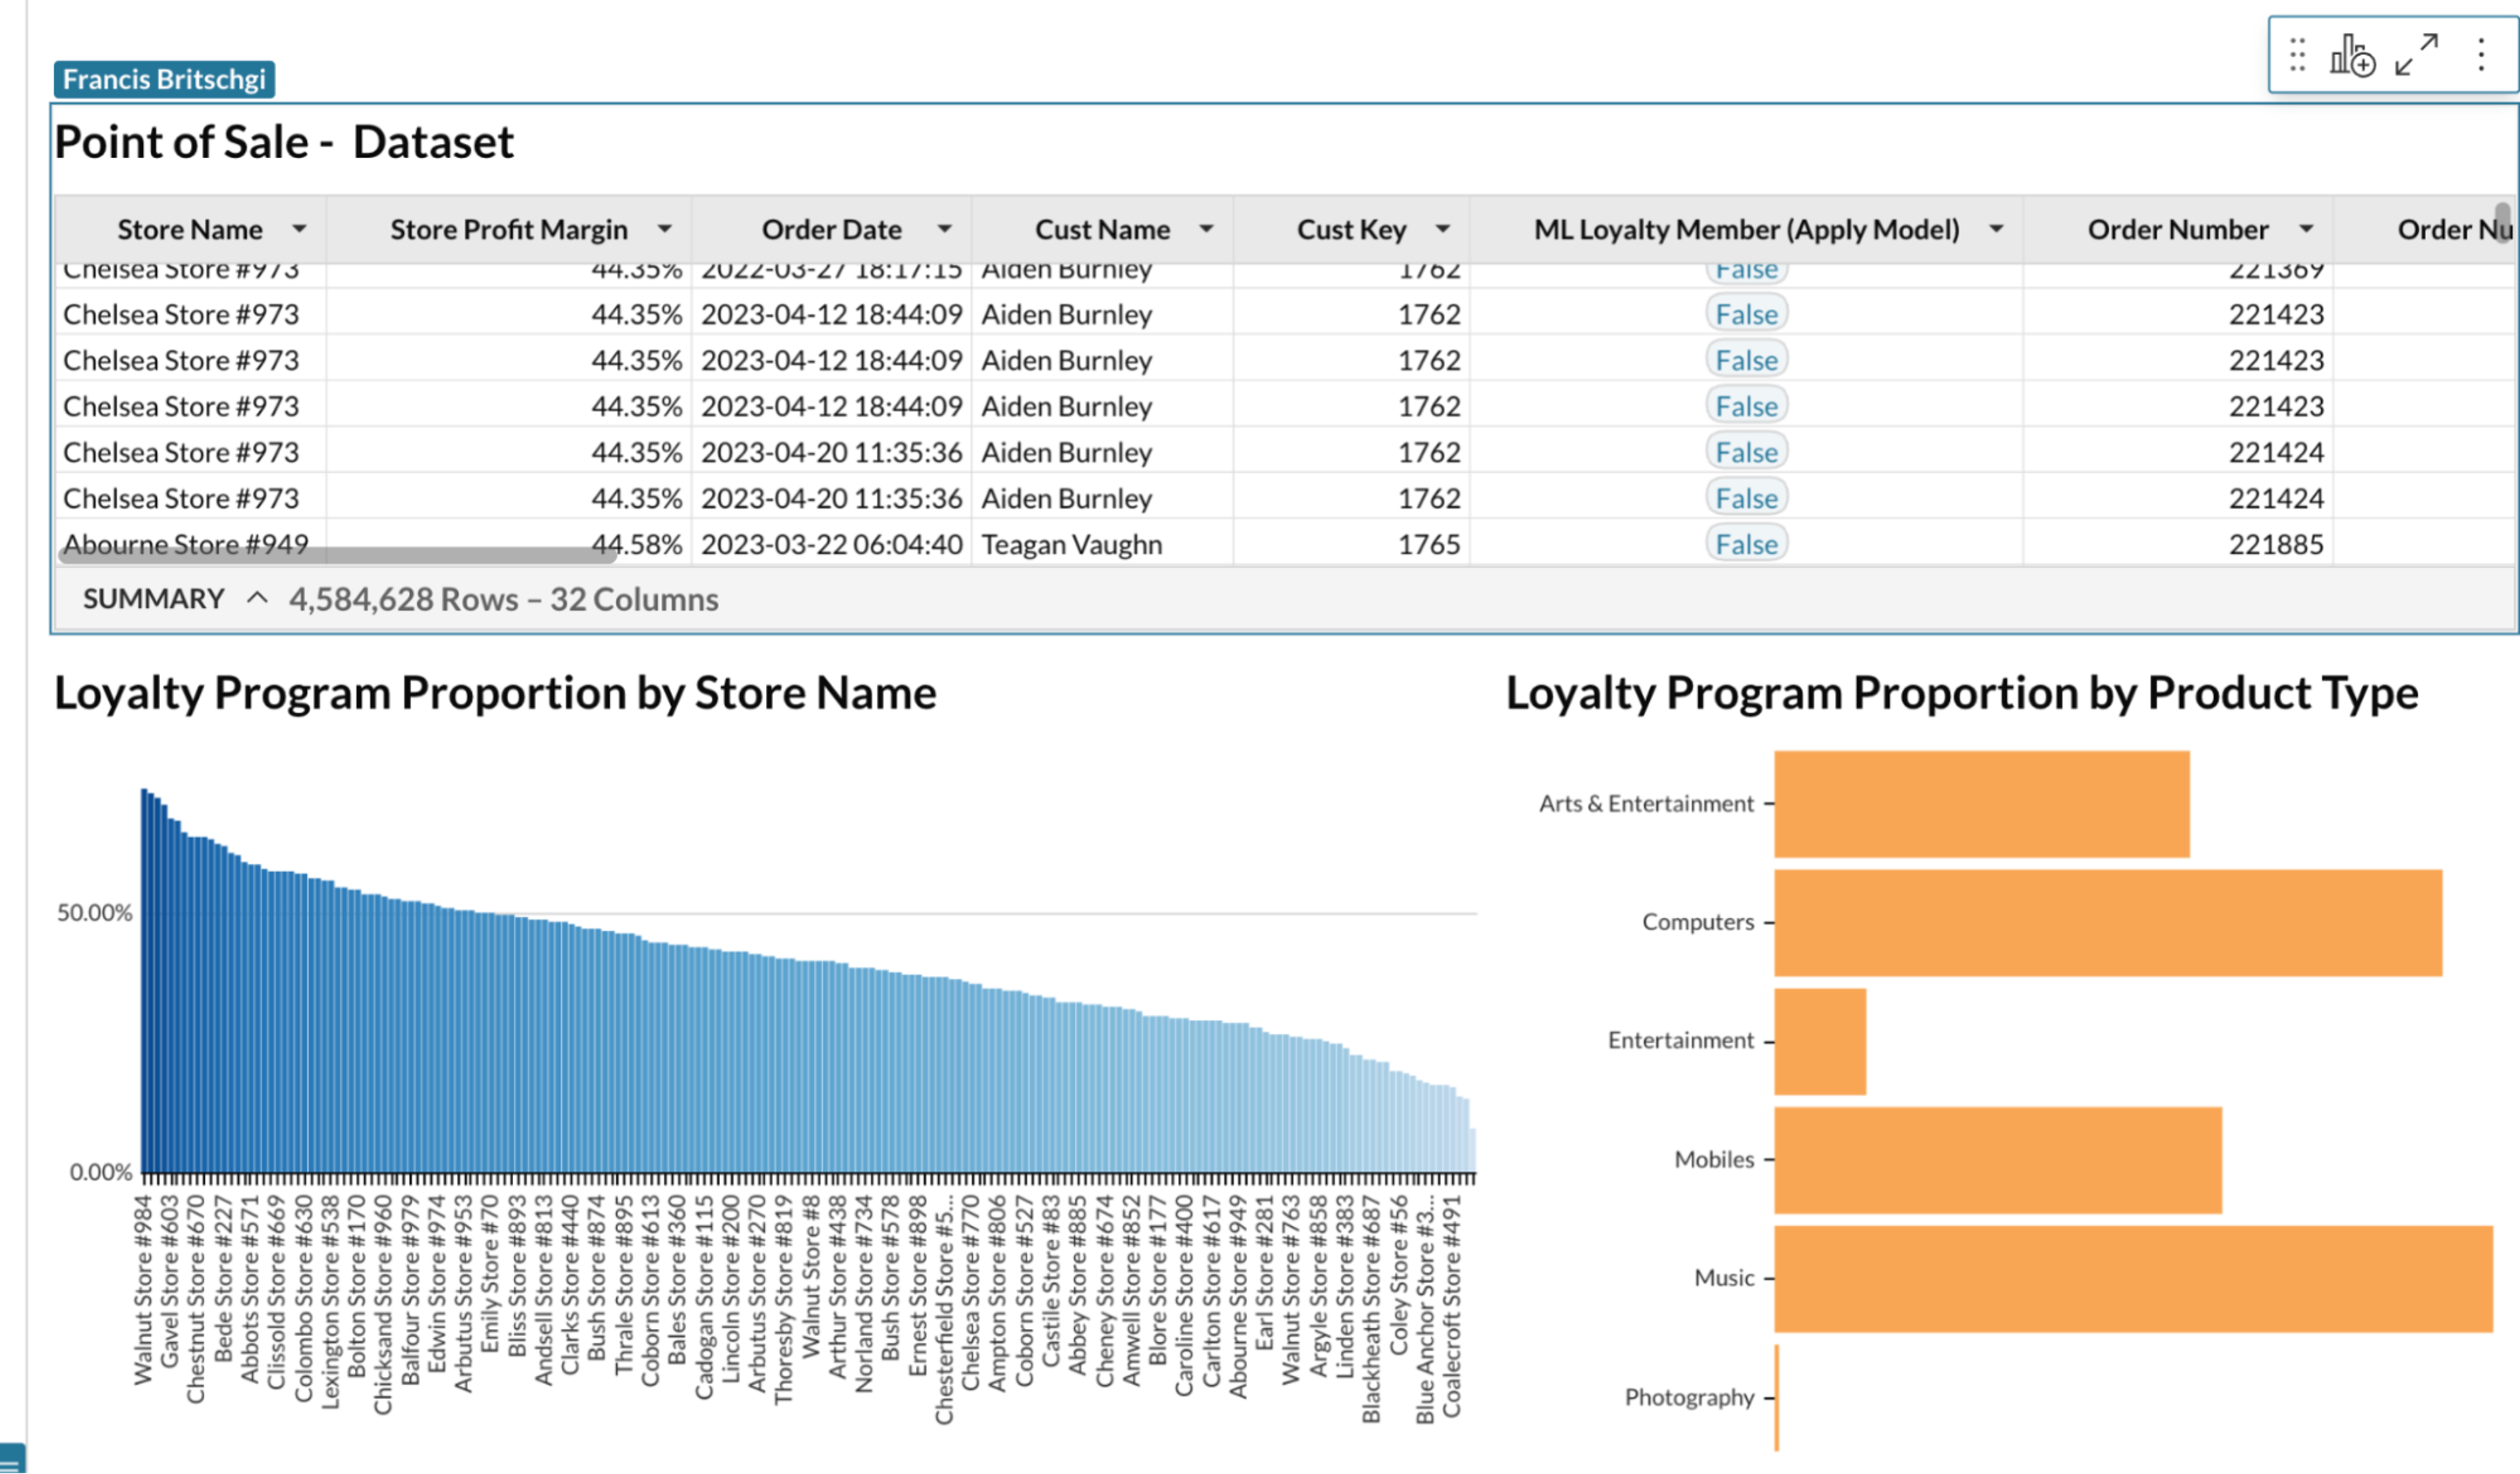Collapse the SUMMARY section chevron
This screenshot has height=1474, width=2520.
pos(257,598)
